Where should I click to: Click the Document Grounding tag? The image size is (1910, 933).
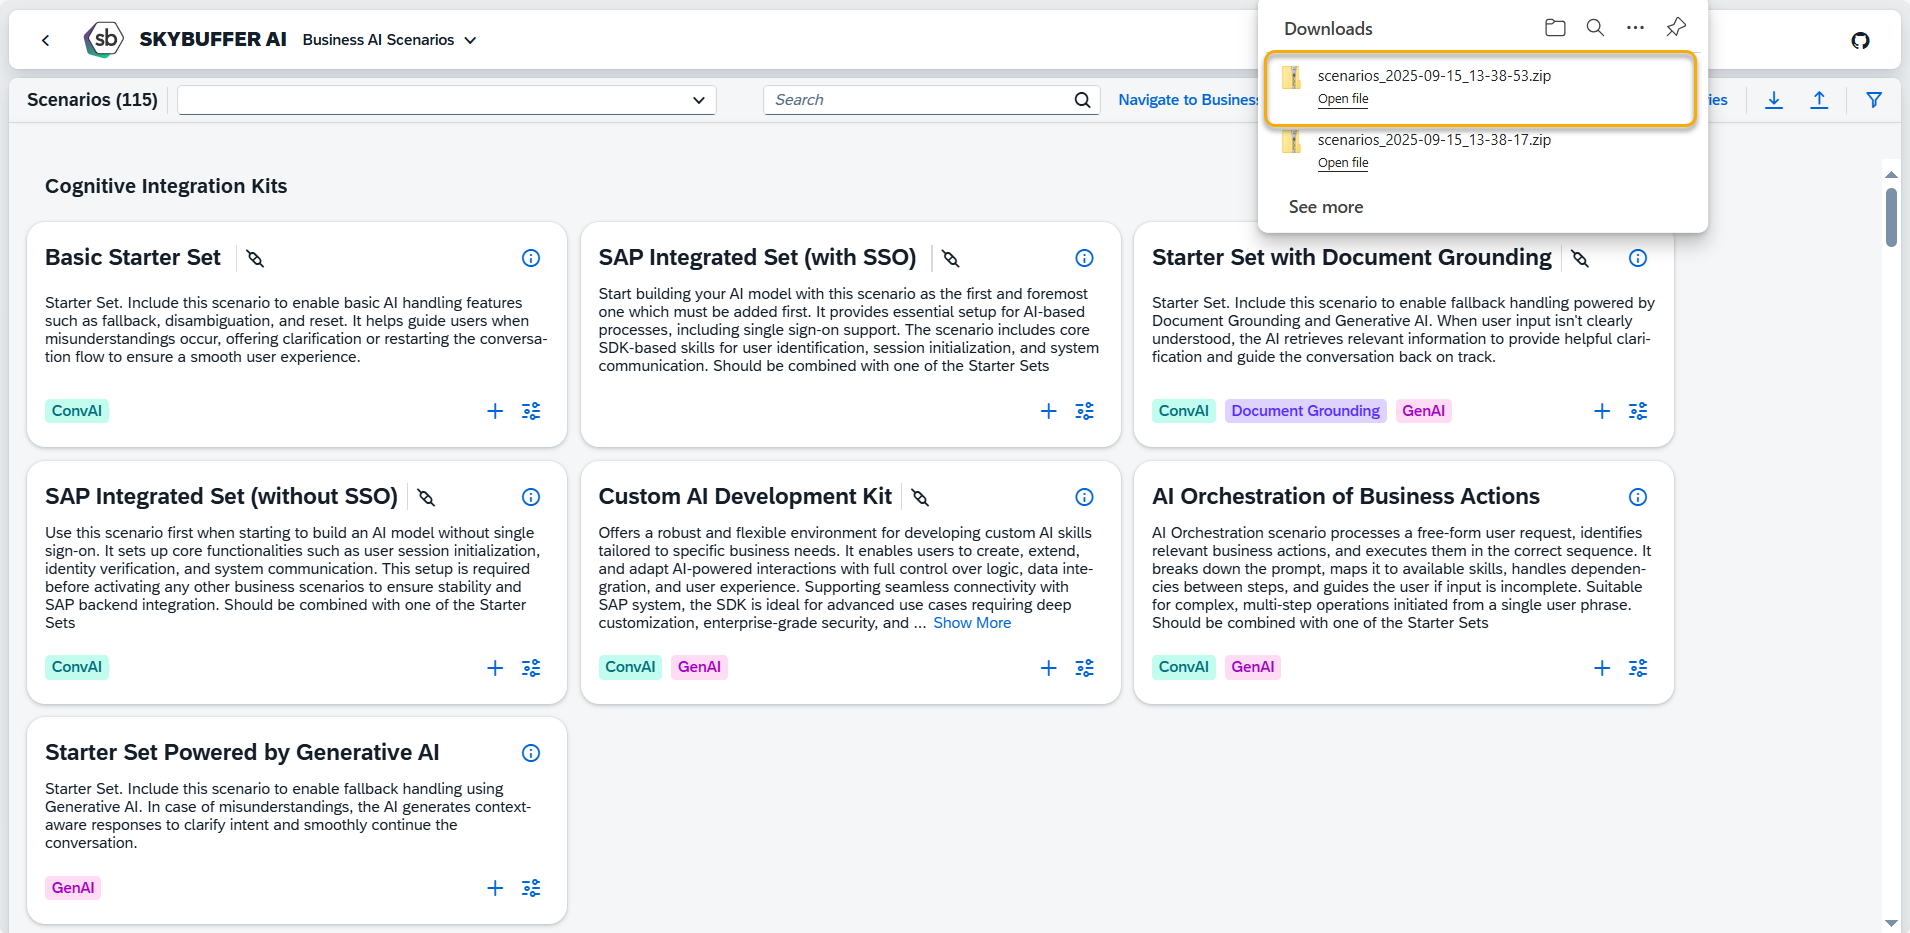[1305, 411]
